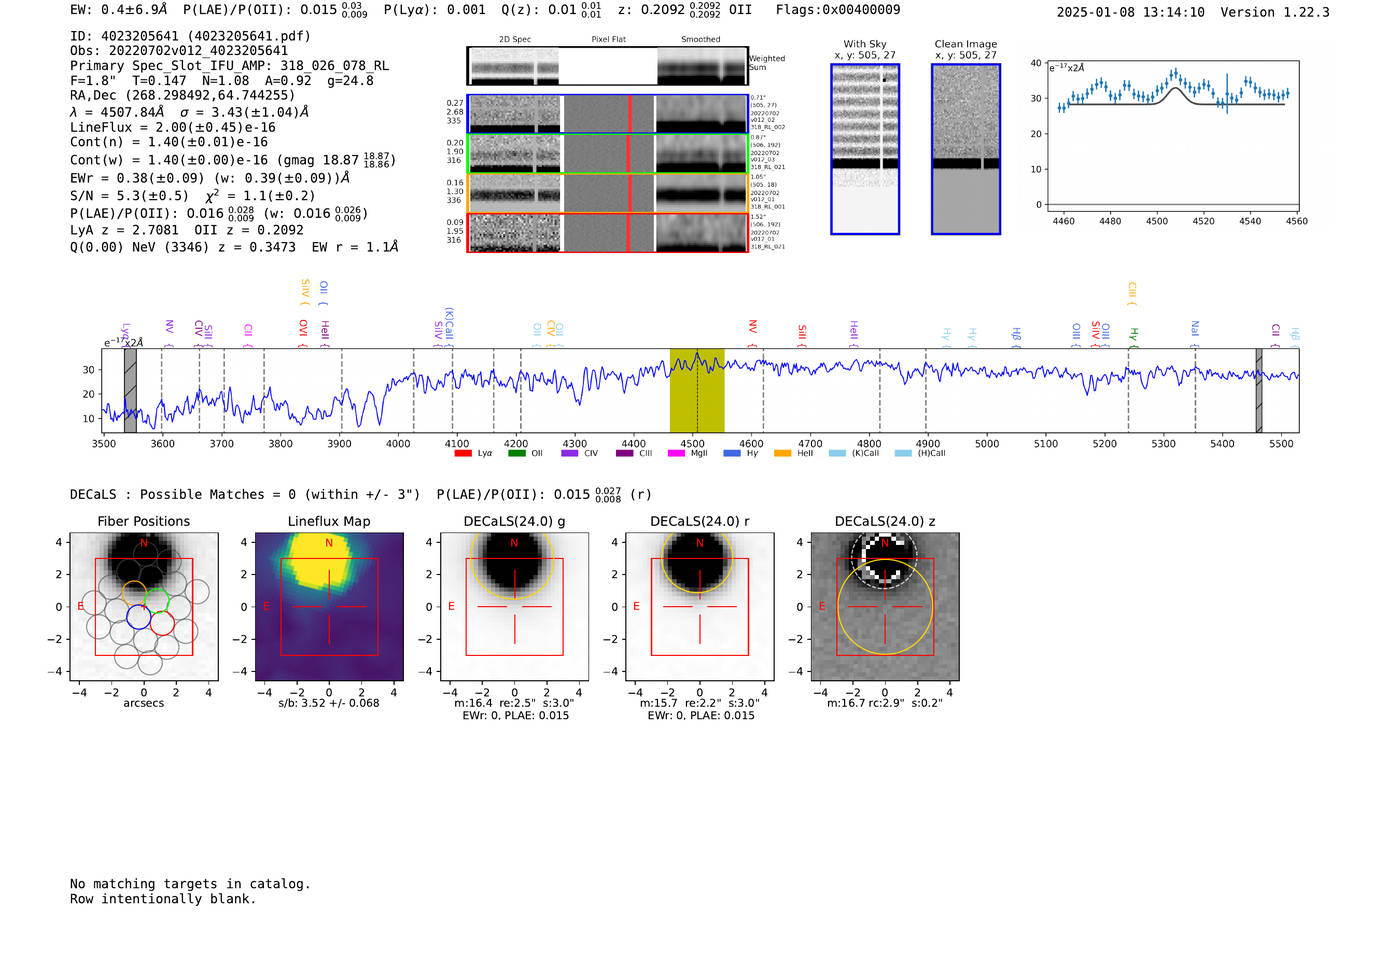Click the blue Hγ legend swatch
Image resolution: width=1400 pixels, height=953 pixels.
click(732, 453)
